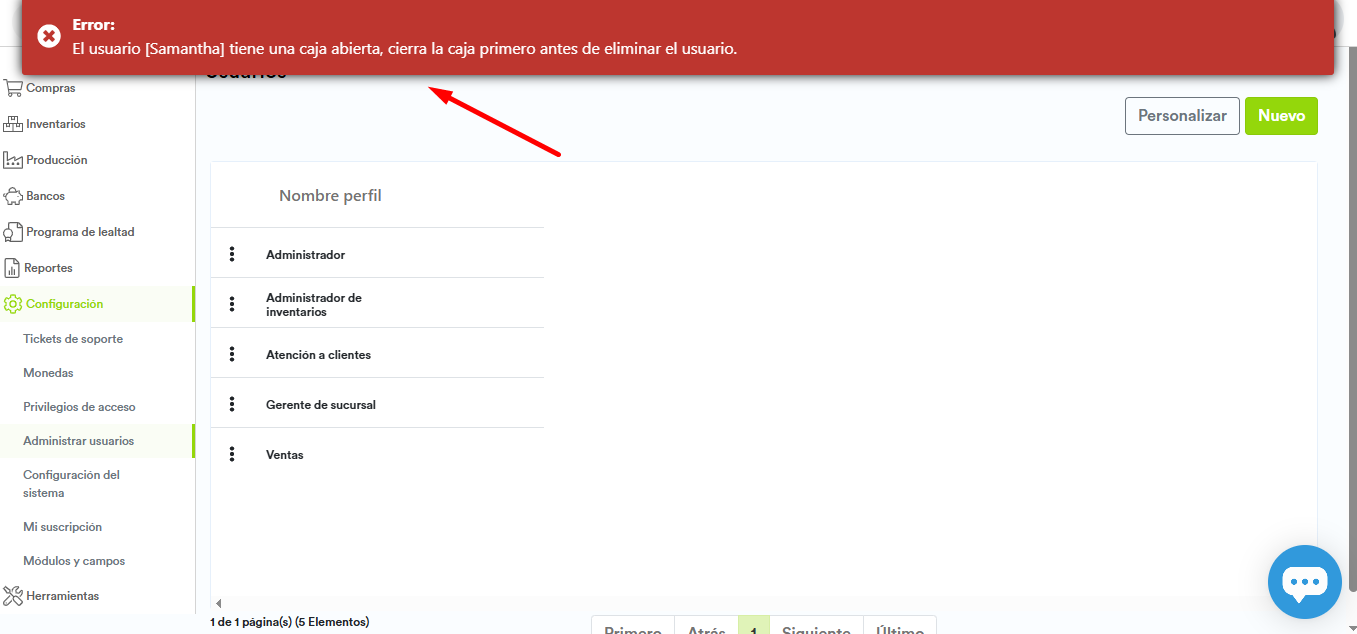This screenshot has height=634, width=1357.
Task: Click the green Nuevo button
Action: (1280, 116)
